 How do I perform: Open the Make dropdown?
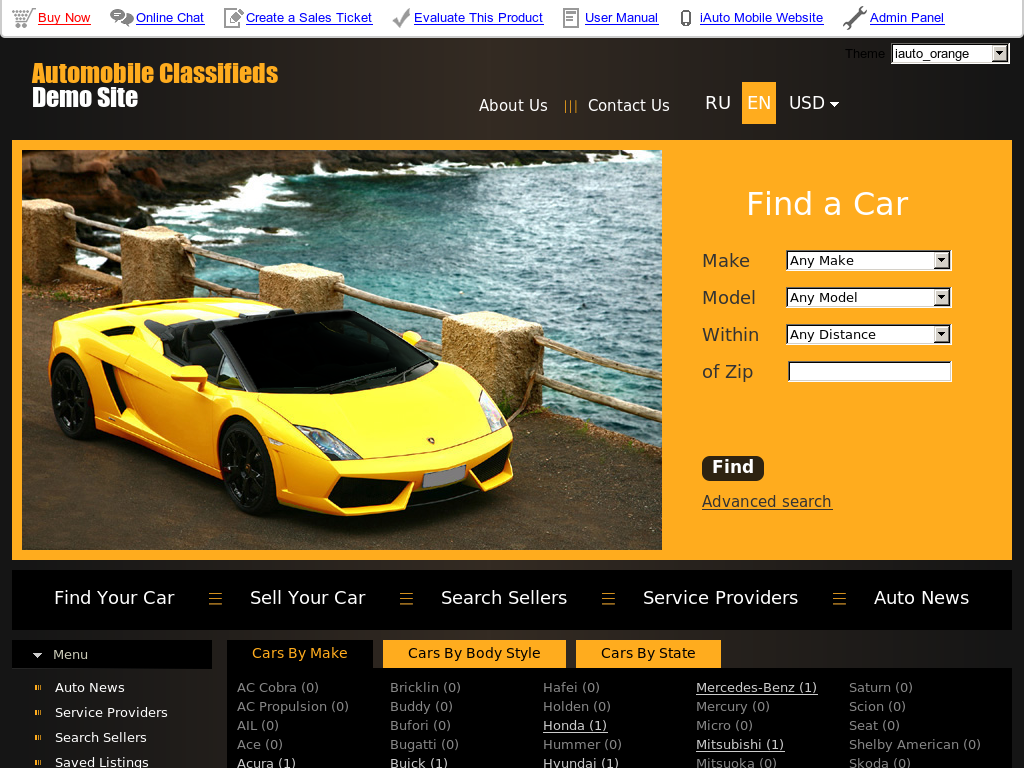pos(868,261)
